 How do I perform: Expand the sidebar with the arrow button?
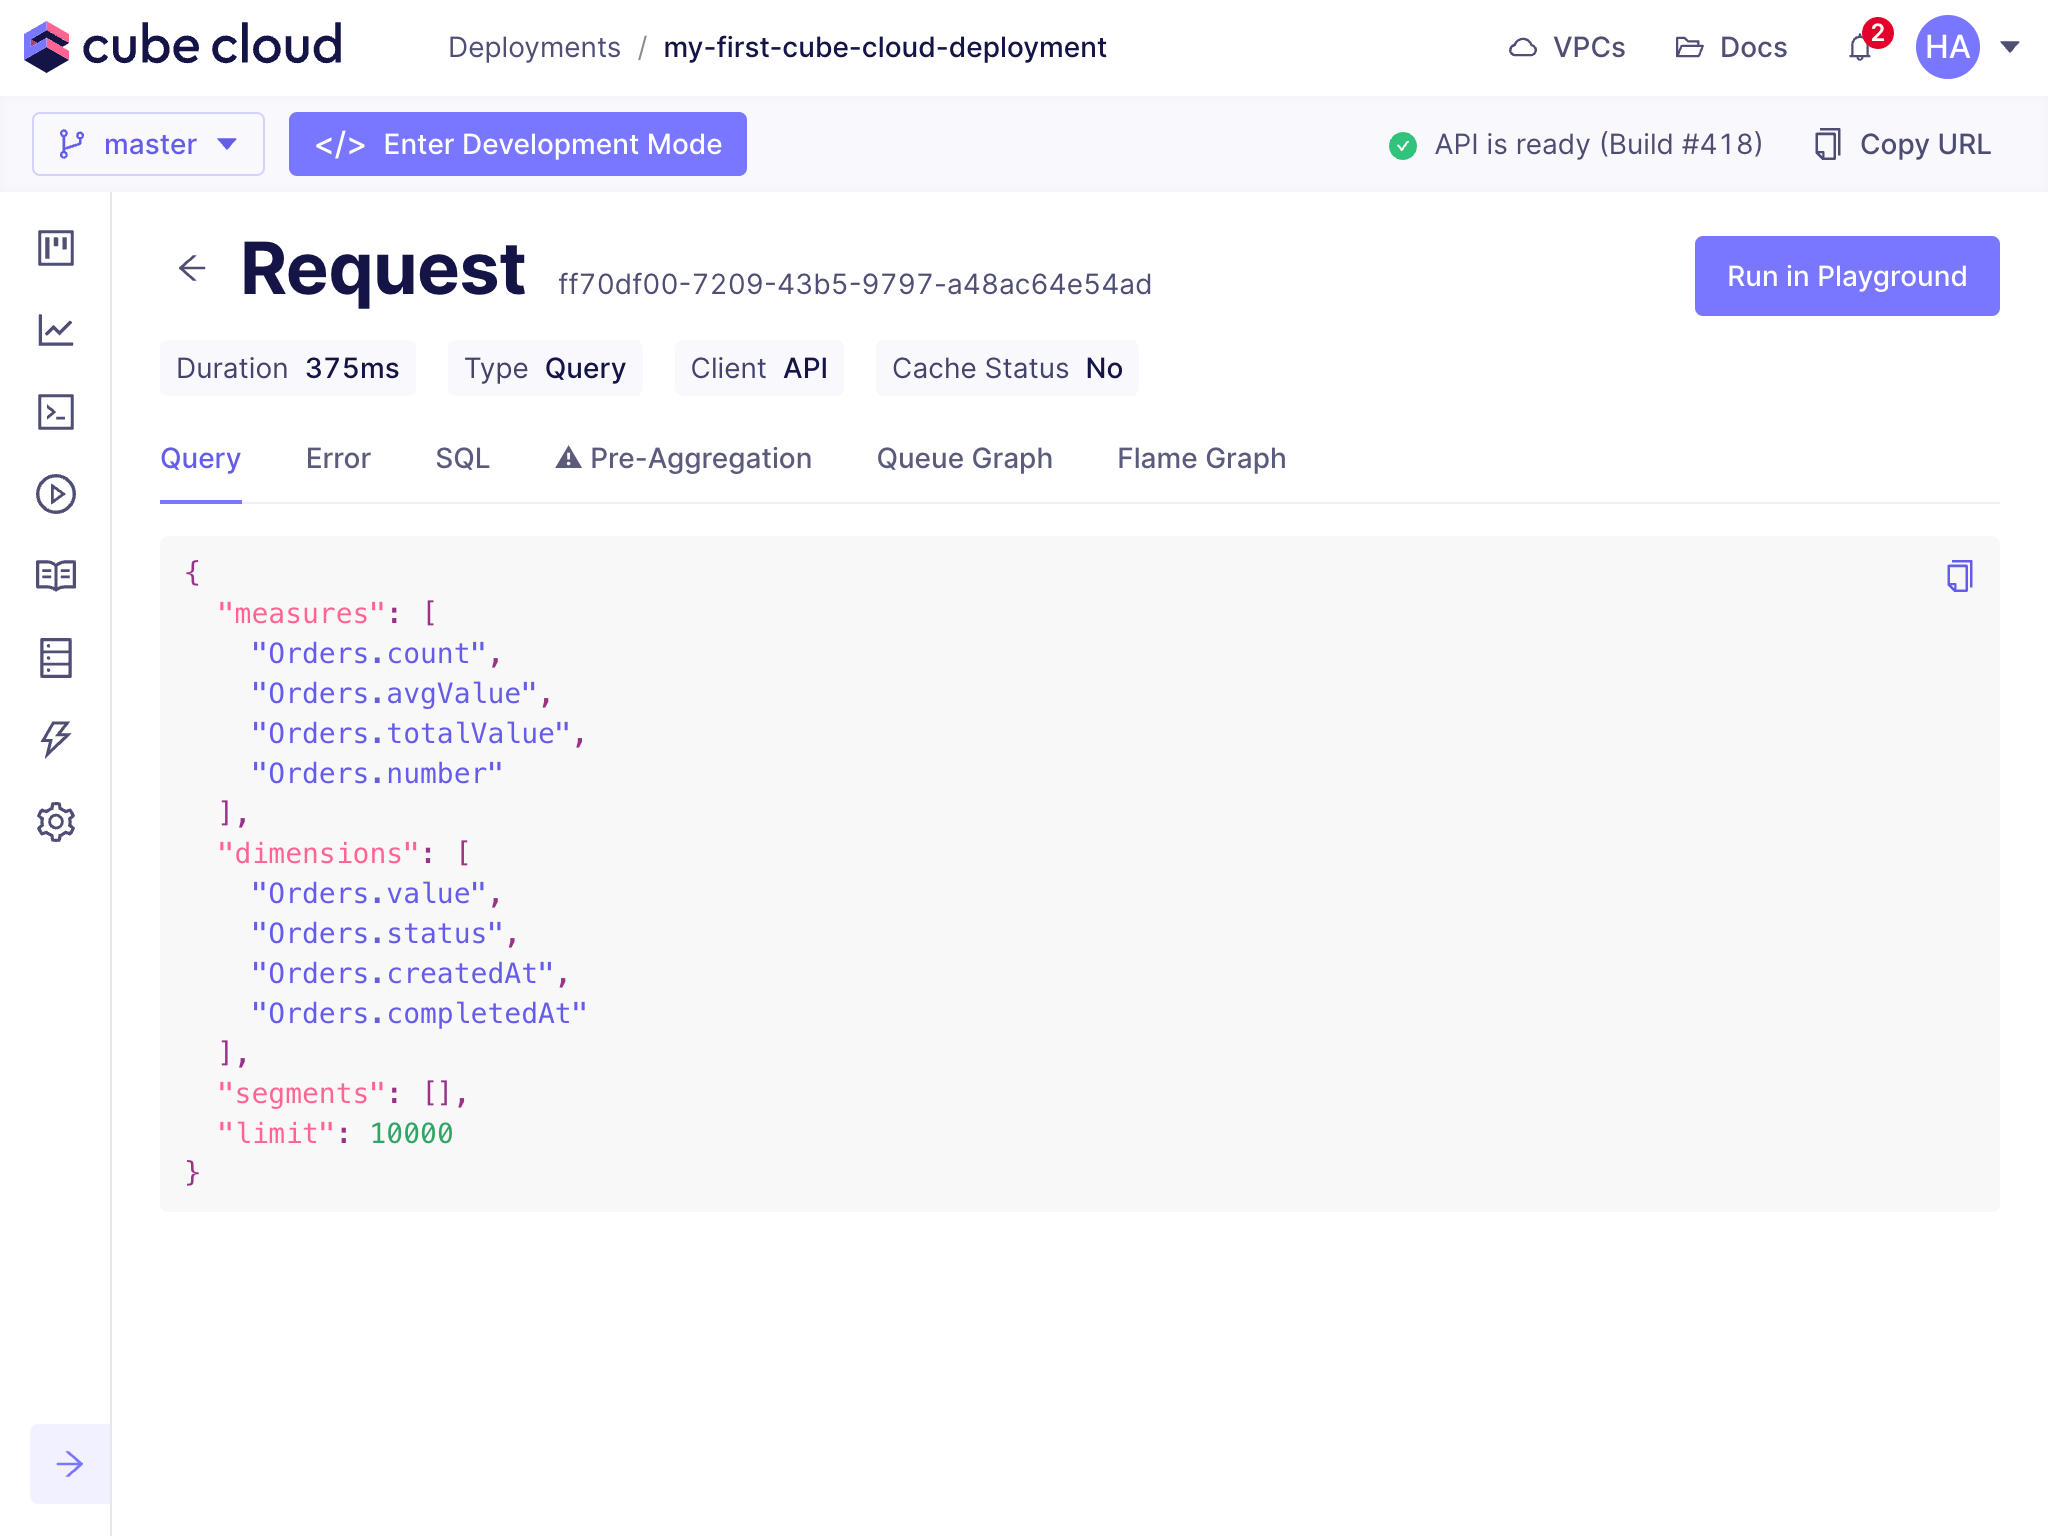(70, 1464)
